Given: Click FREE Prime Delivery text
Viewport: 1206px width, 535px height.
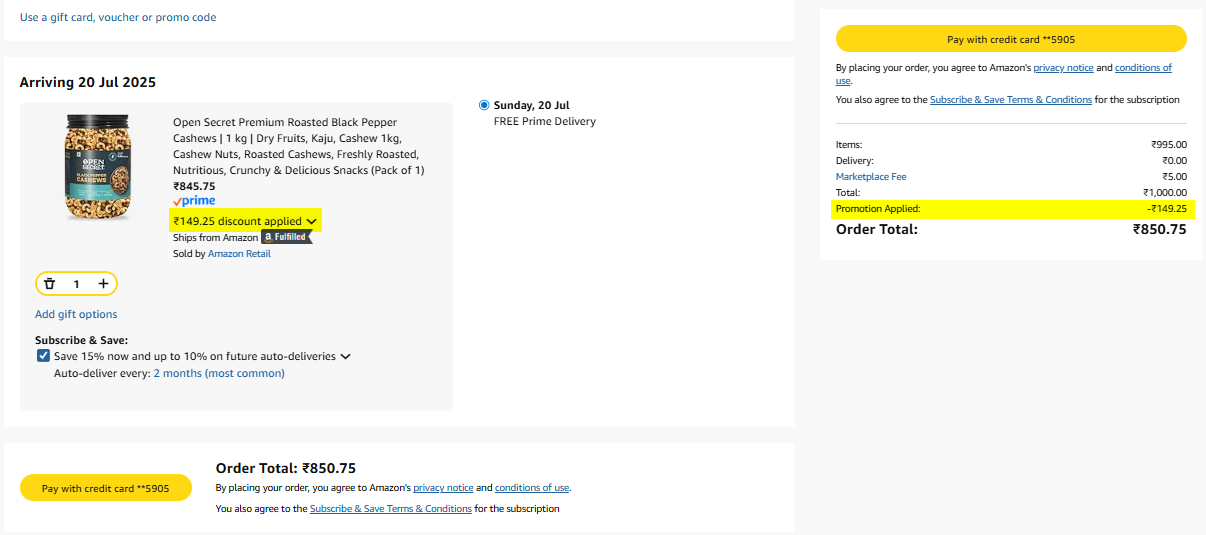Looking at the screenshot, I should click(x=545, y=121).
